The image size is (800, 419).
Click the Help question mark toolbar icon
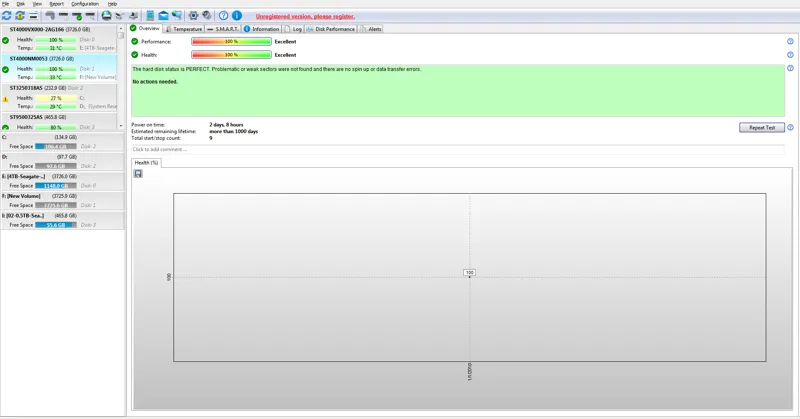pyautogui.click(x=223, y=16)
